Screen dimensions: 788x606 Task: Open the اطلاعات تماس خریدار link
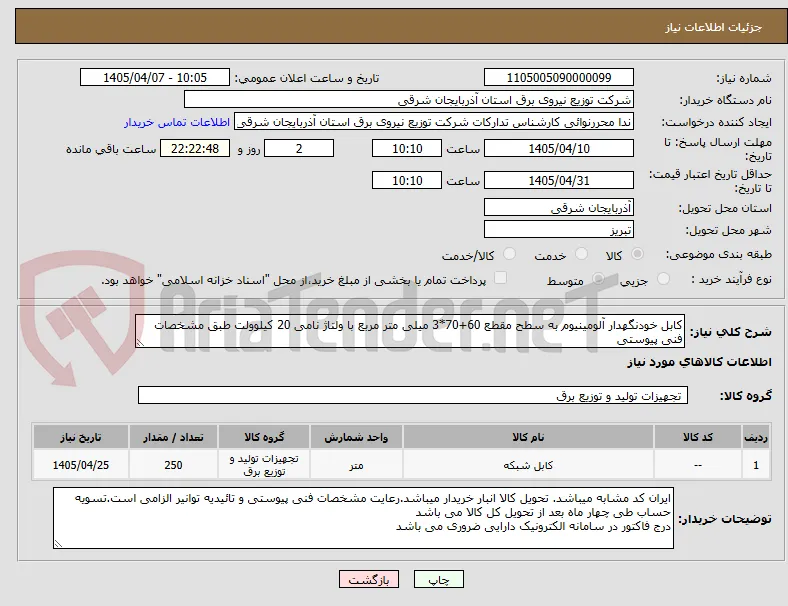(177, 122)
